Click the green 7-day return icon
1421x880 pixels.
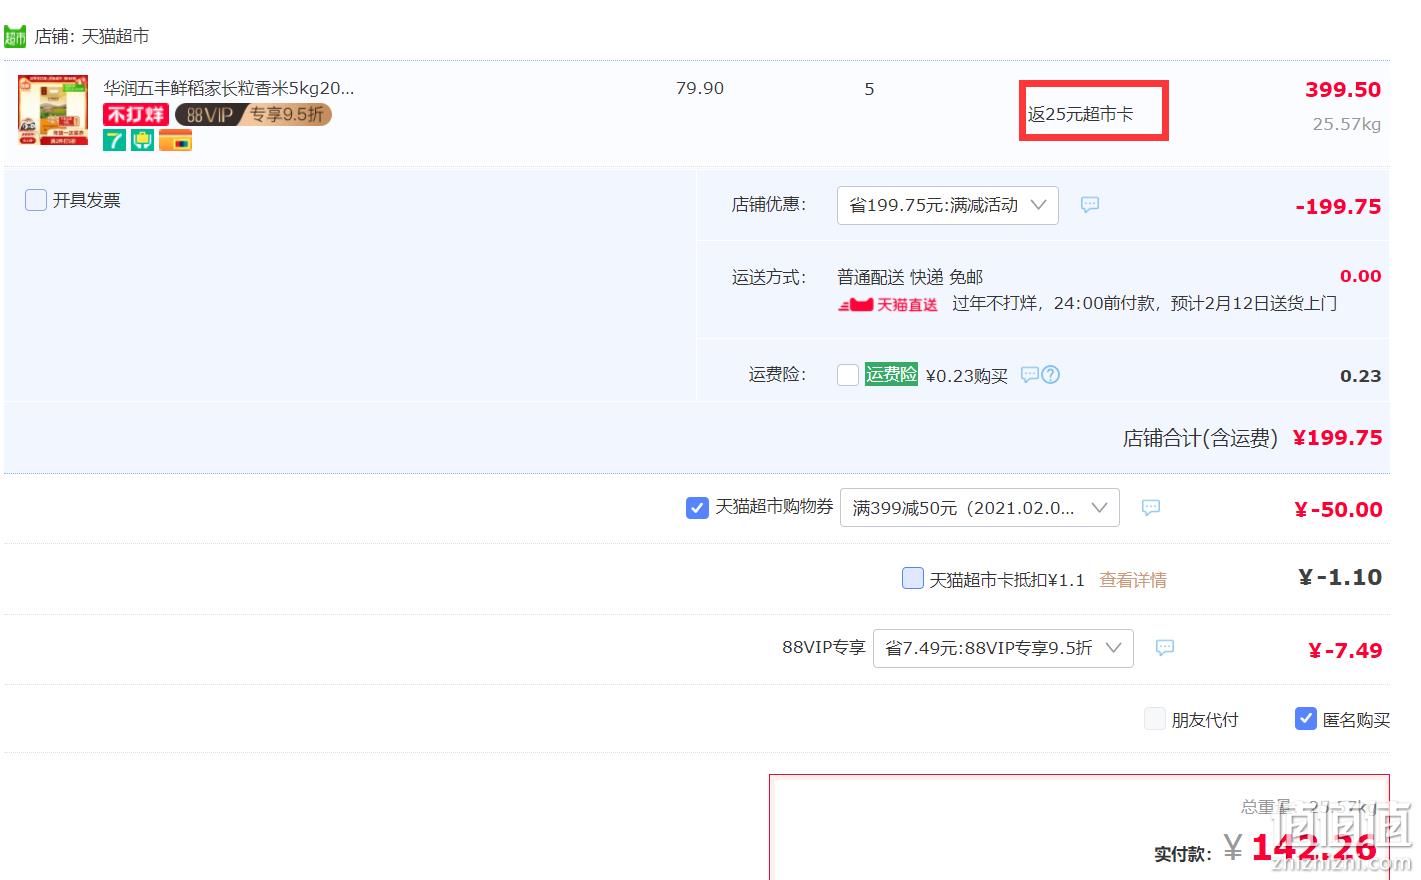click(115, 141)
